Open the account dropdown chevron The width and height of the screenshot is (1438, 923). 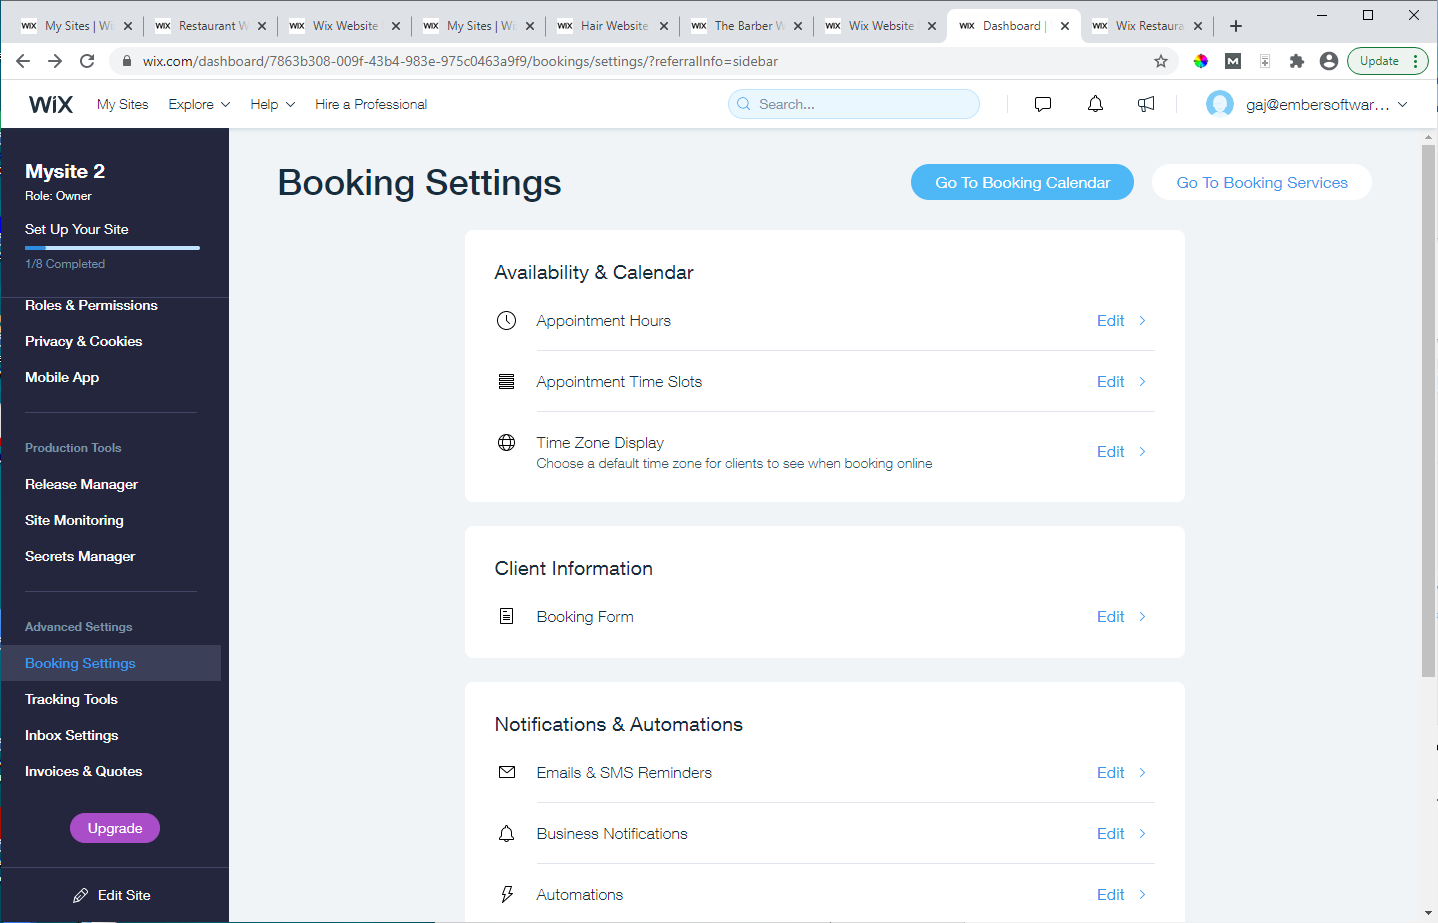click(1403, 104)
